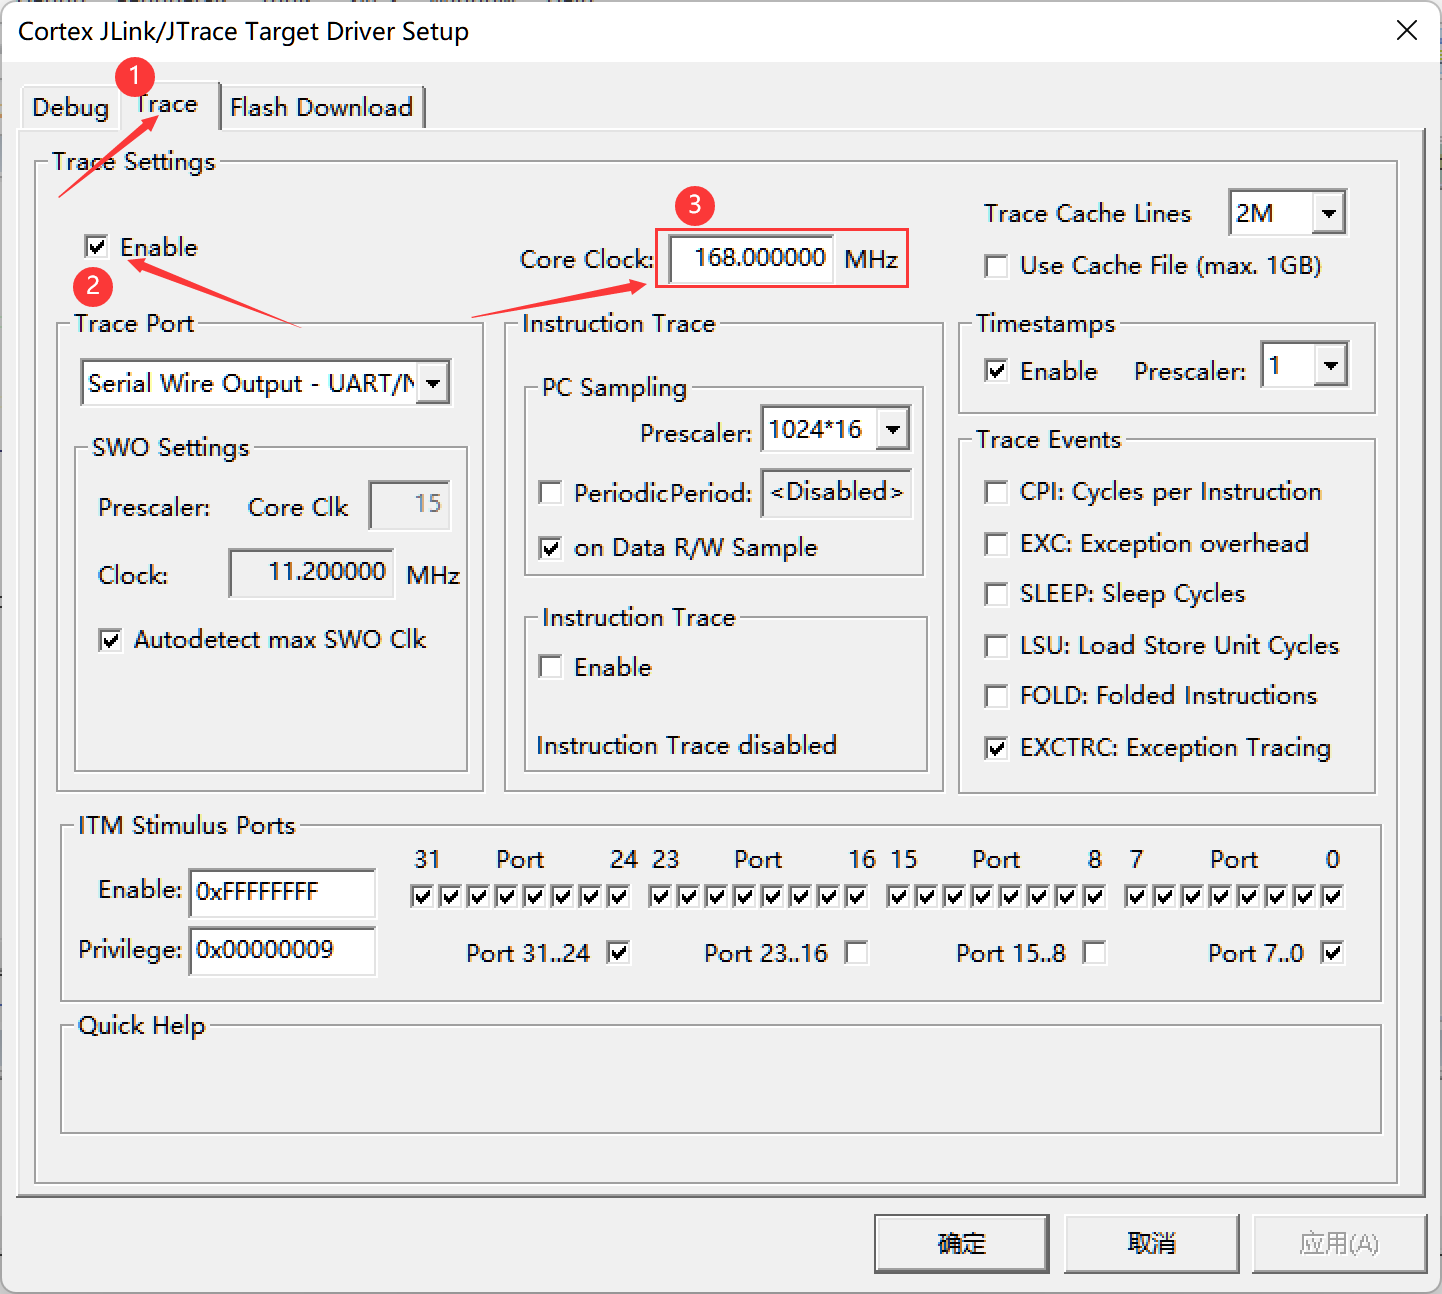
Task: Toggle Port 7..0 privilege checkbox
Action: pos(1333,952)
